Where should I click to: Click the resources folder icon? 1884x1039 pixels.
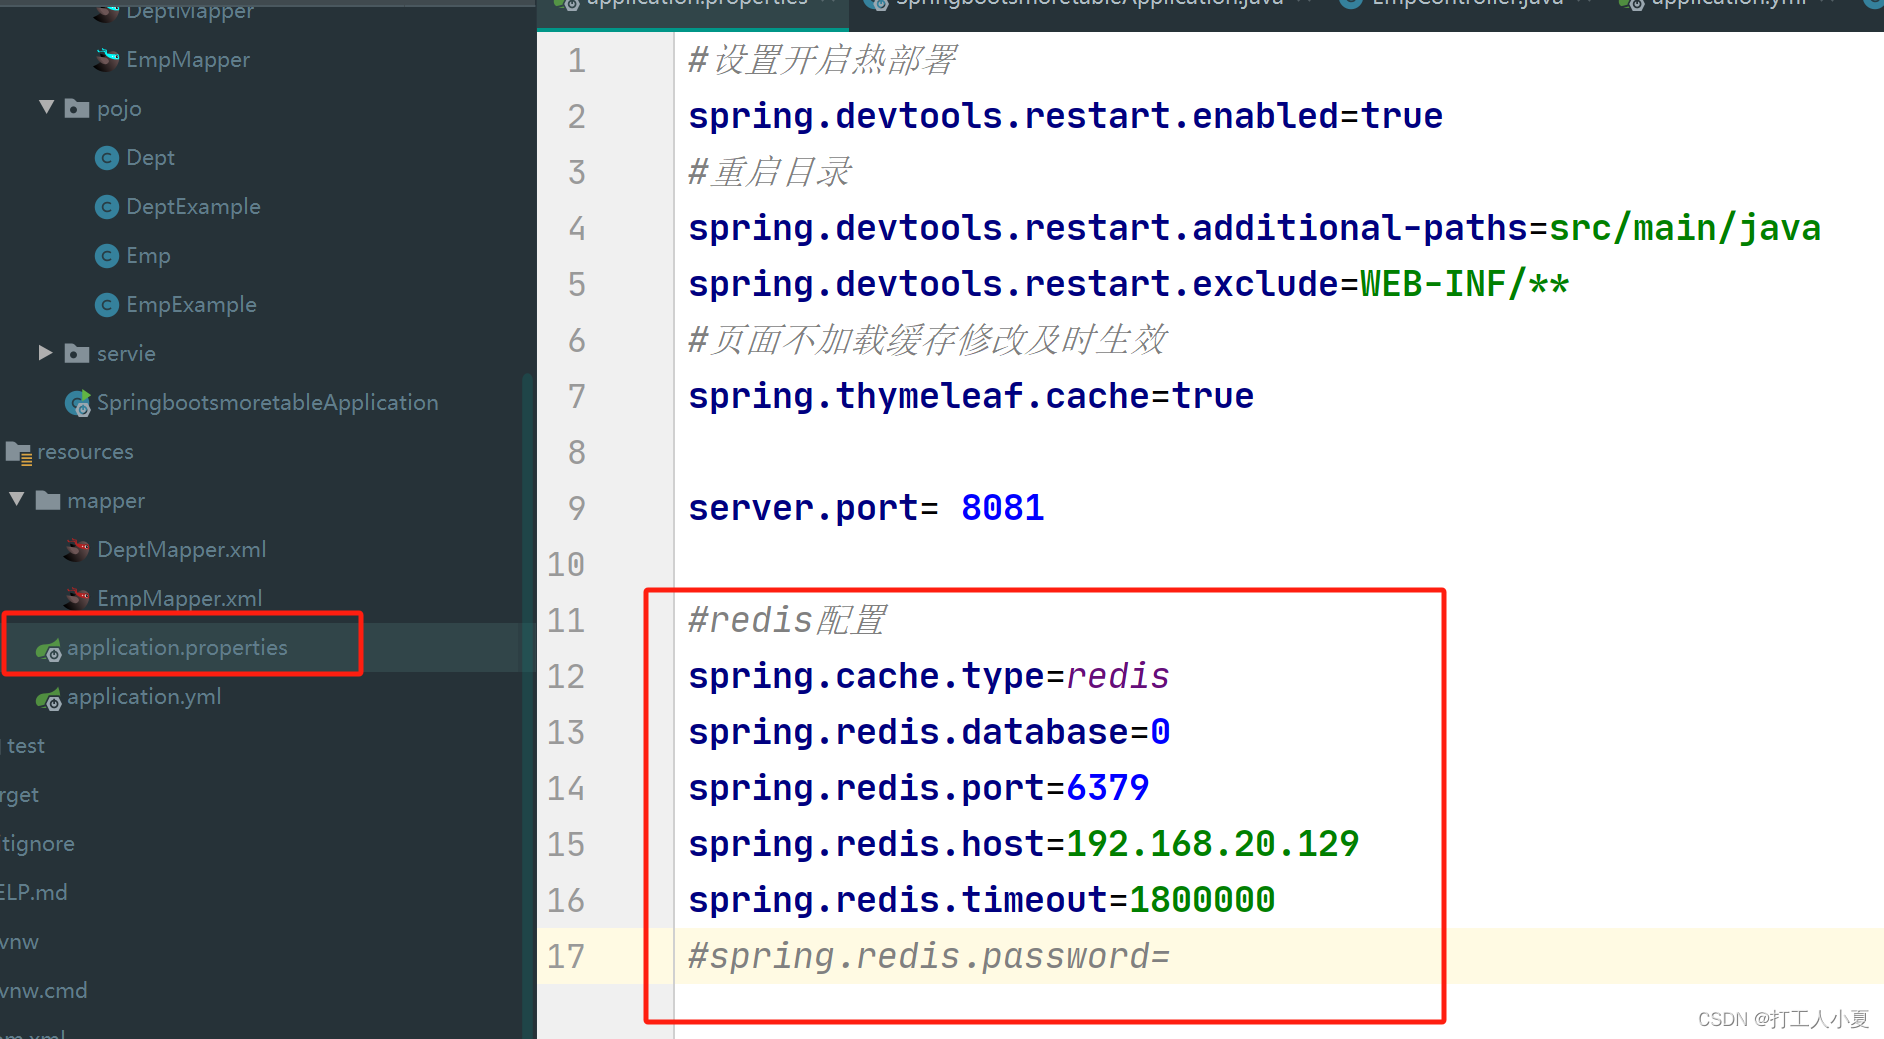18,452
